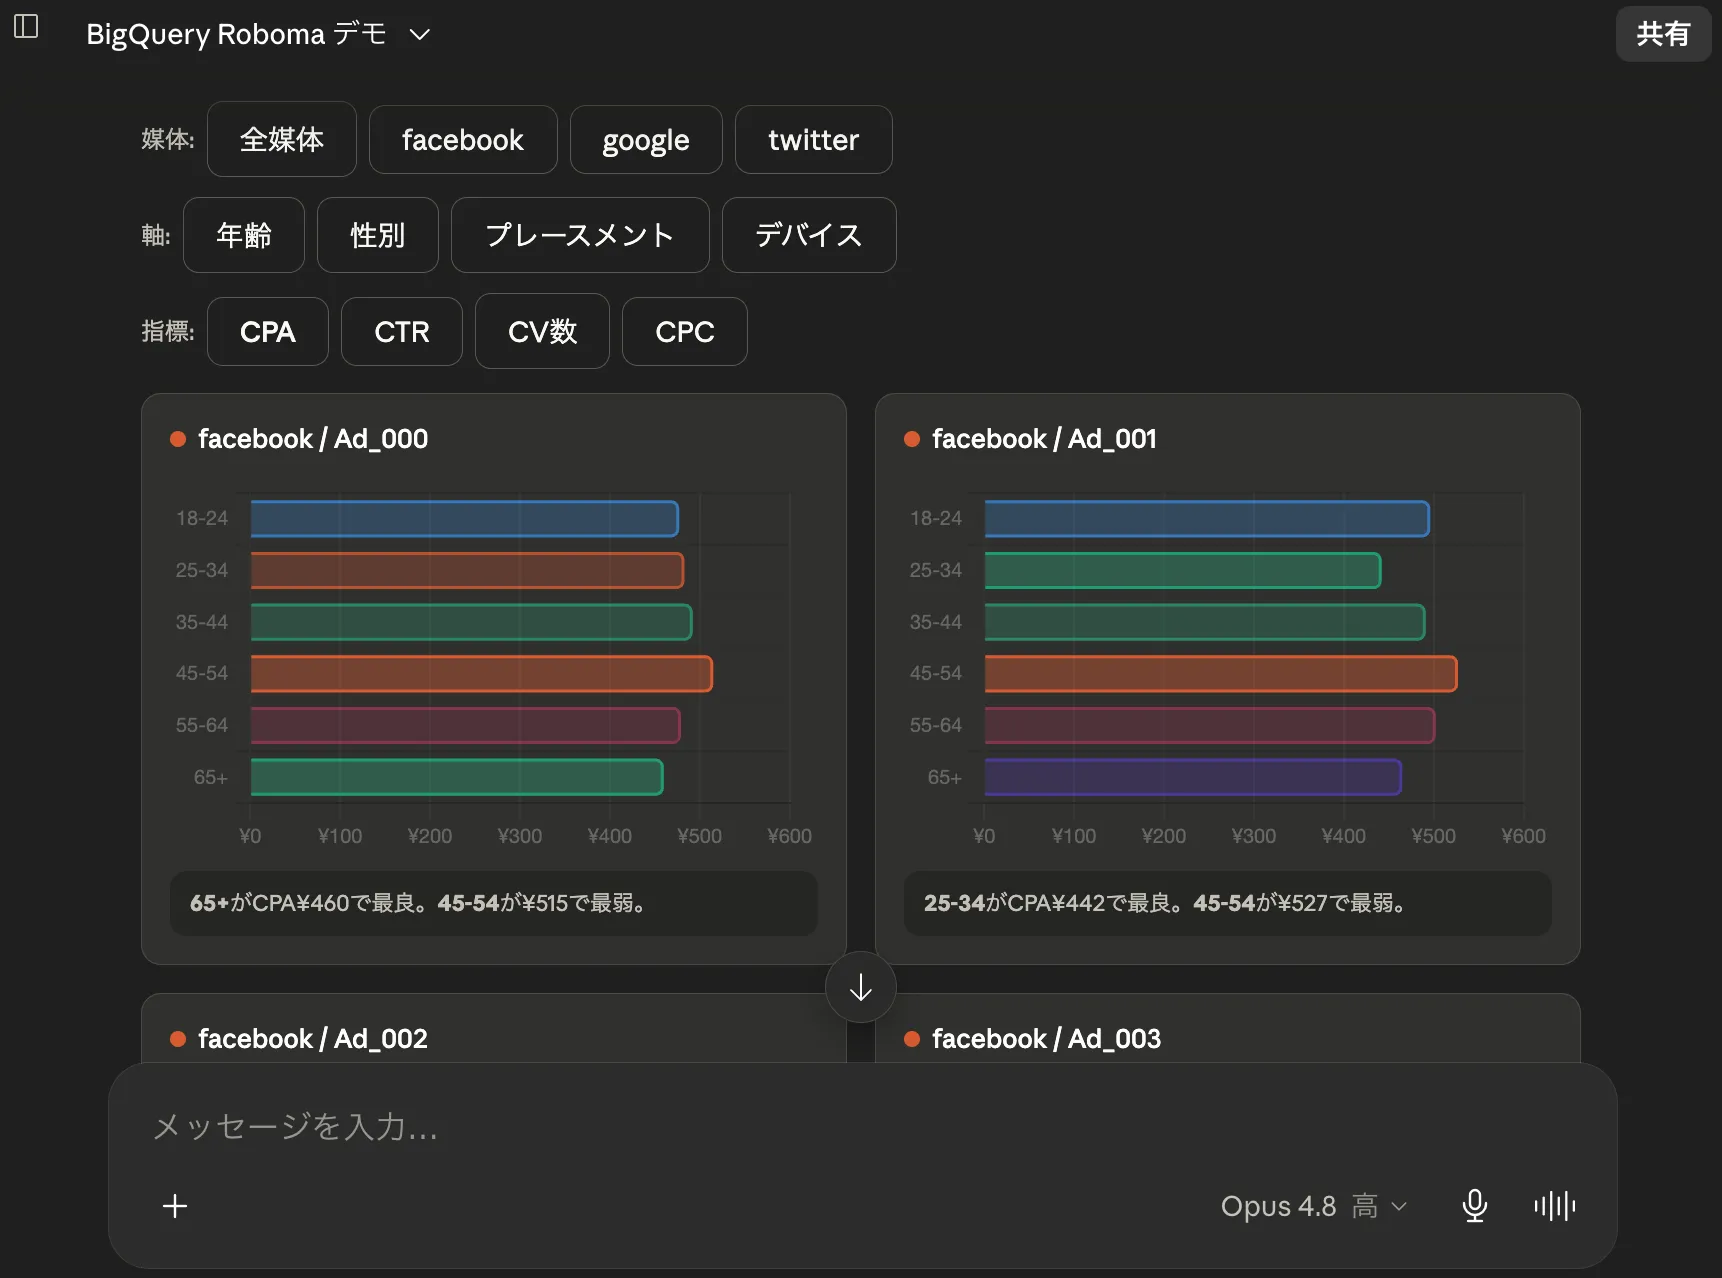Click the 45-54 bar in Ad_000 chart
Image resolution: width=1722 pixels, height=1278 pixels.
click(x=481, y=674)
